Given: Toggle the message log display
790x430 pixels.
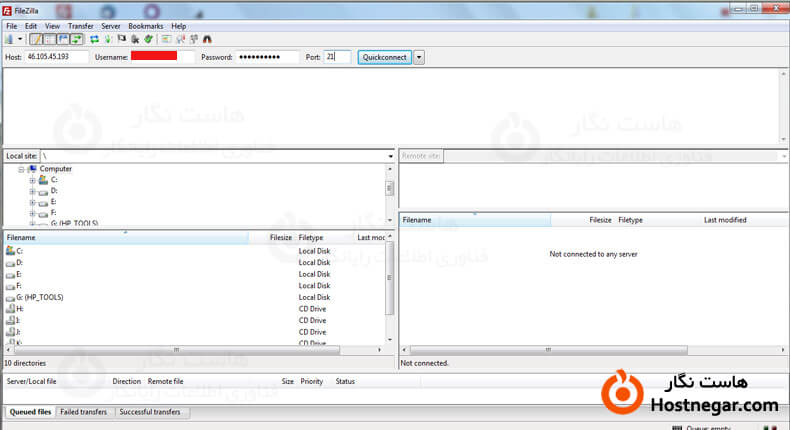Looking at the screenshot, I should point(36,39).
